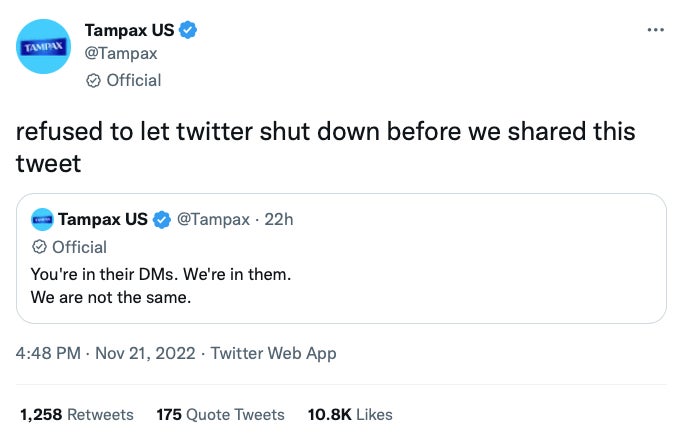Click the Official label under the handle
The image size is (684, 436).
tap(133, 80)
